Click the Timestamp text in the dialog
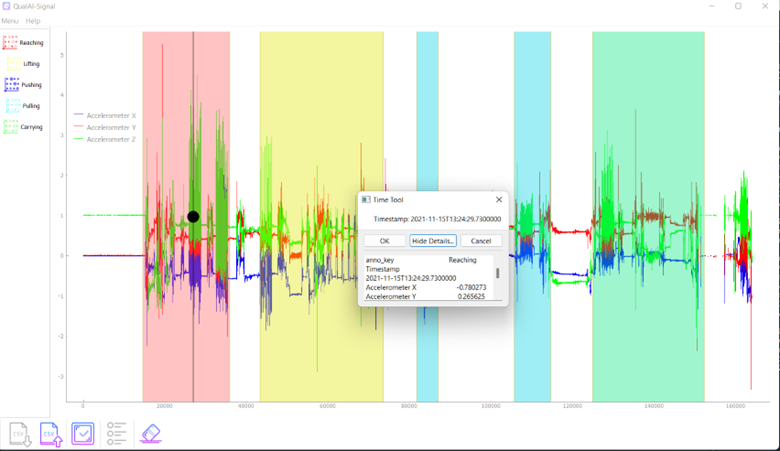The image size is (780, 451). coord(437,219)
